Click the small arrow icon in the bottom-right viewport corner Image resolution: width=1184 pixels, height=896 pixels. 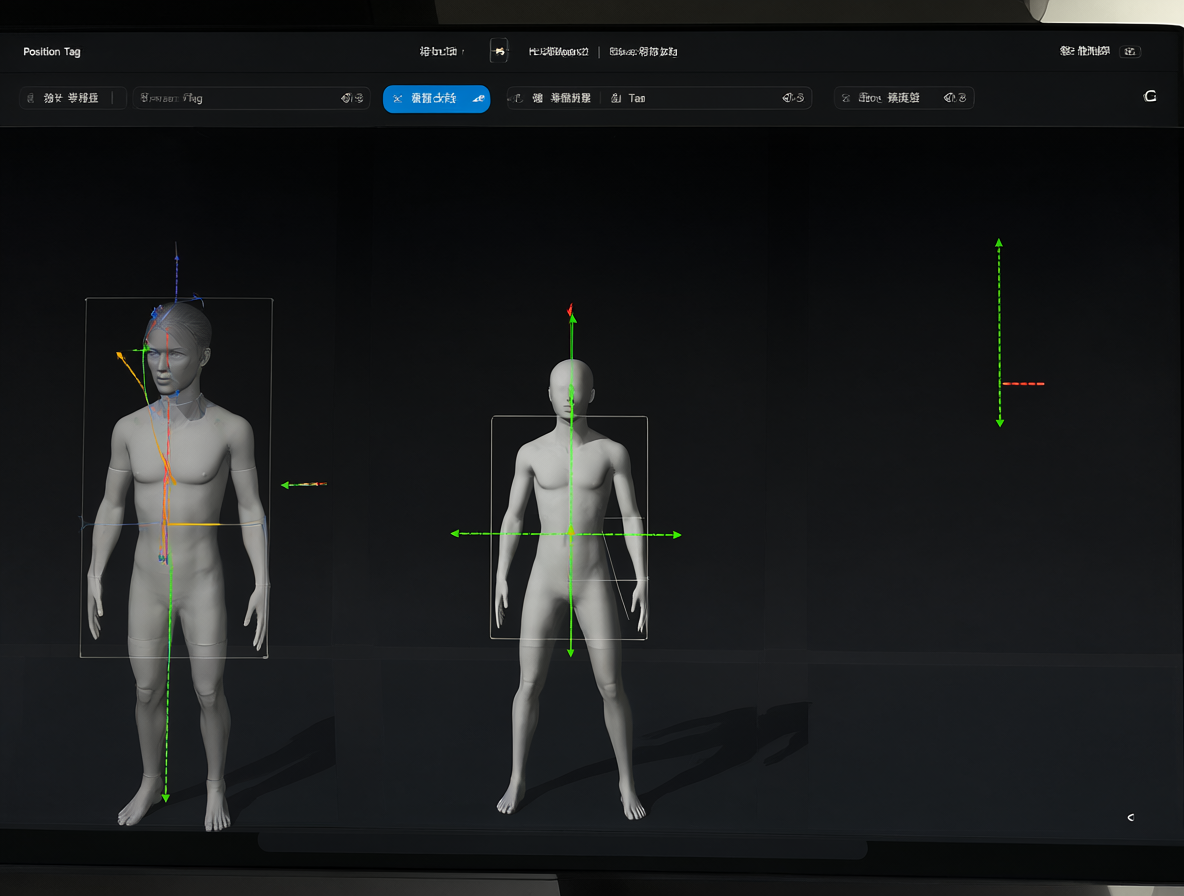click(x=1130, y=817)
